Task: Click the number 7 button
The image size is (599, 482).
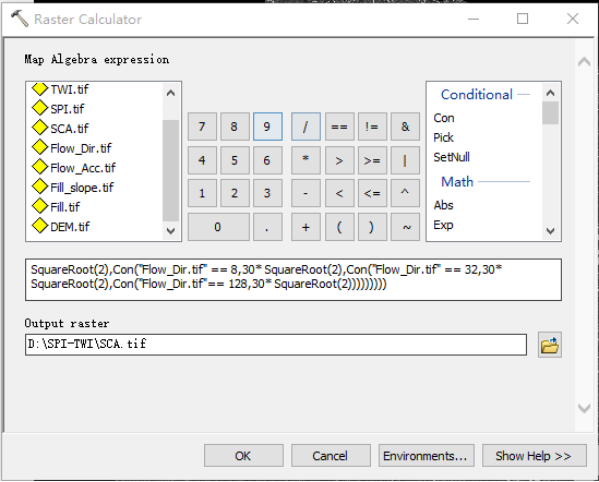Action: (202, 126)
